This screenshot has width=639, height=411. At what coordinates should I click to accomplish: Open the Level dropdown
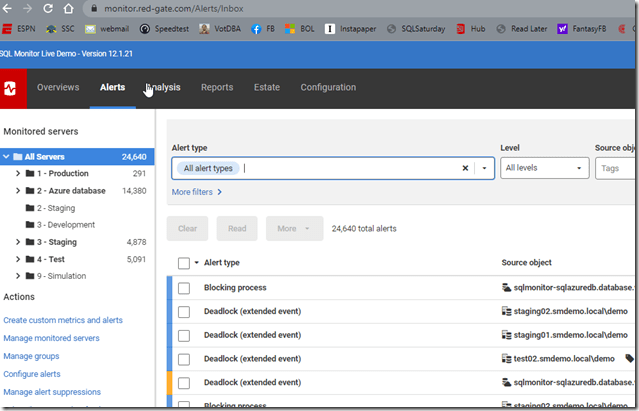[x=545, y=169]
